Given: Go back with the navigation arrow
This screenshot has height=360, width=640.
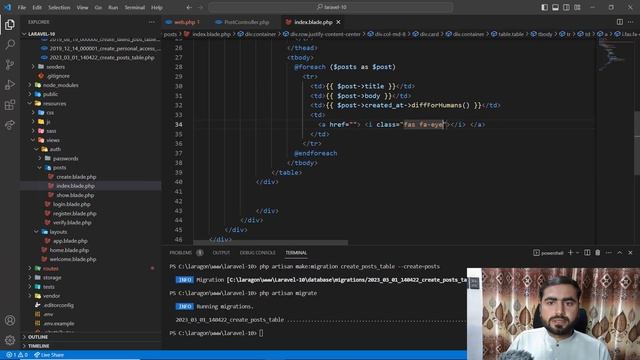Looking at the screenshot, I should [x=189, y=7].
